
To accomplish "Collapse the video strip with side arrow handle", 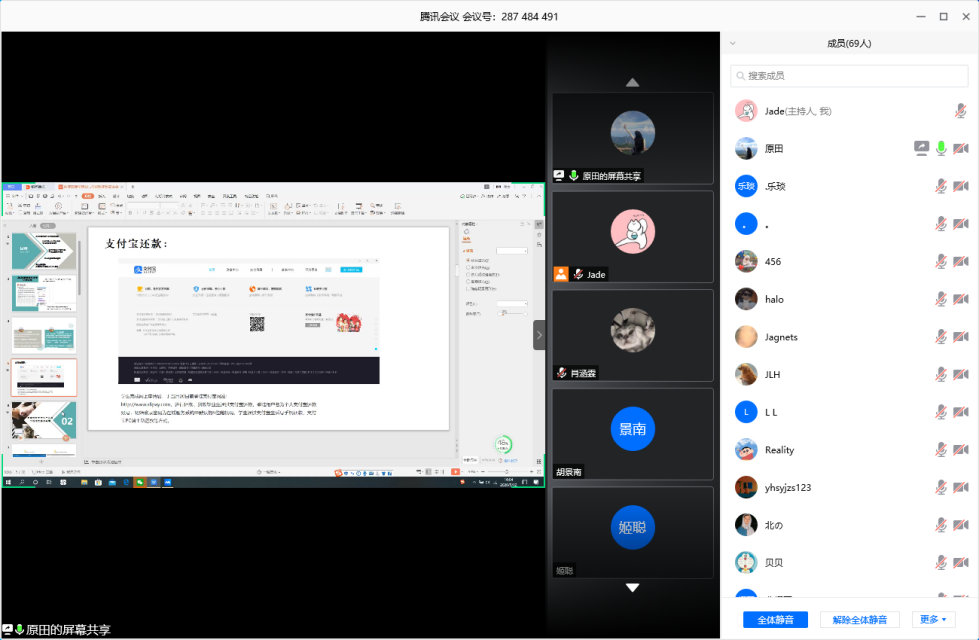I will pos(539,335).
